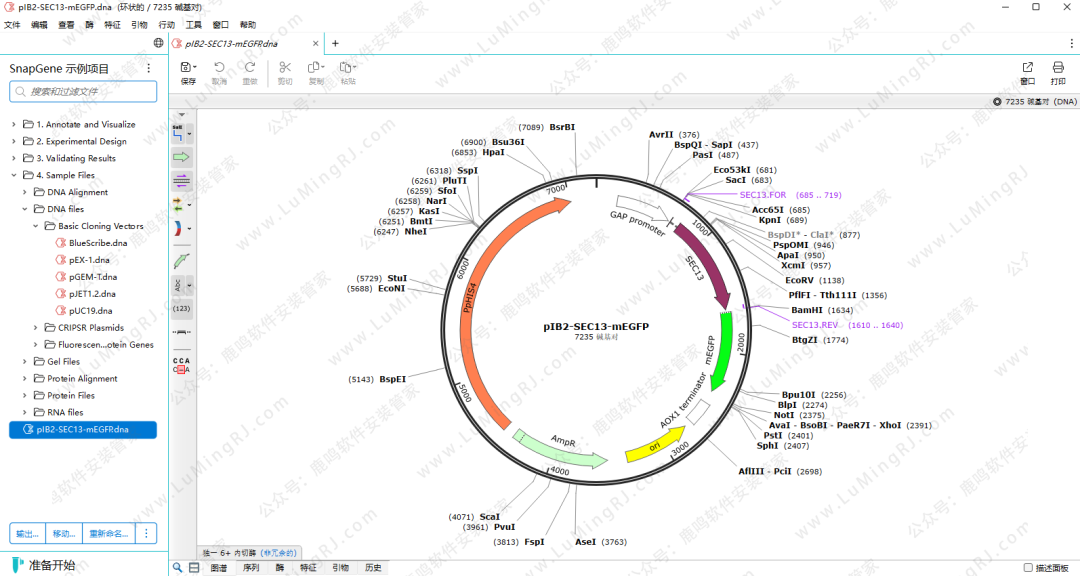
Task: Click the 保存 (Save) toolbar icon
Action: 187,72
